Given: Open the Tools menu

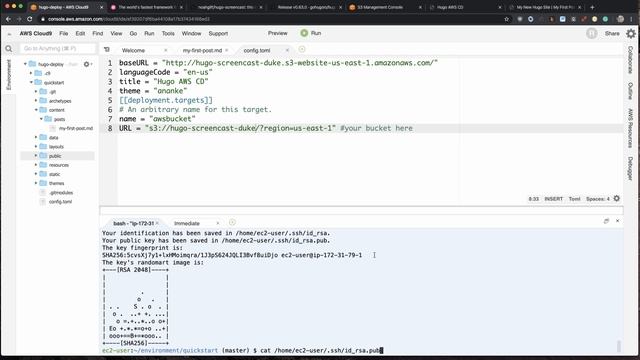Looking at the screenshot, I should coord(168,33).
